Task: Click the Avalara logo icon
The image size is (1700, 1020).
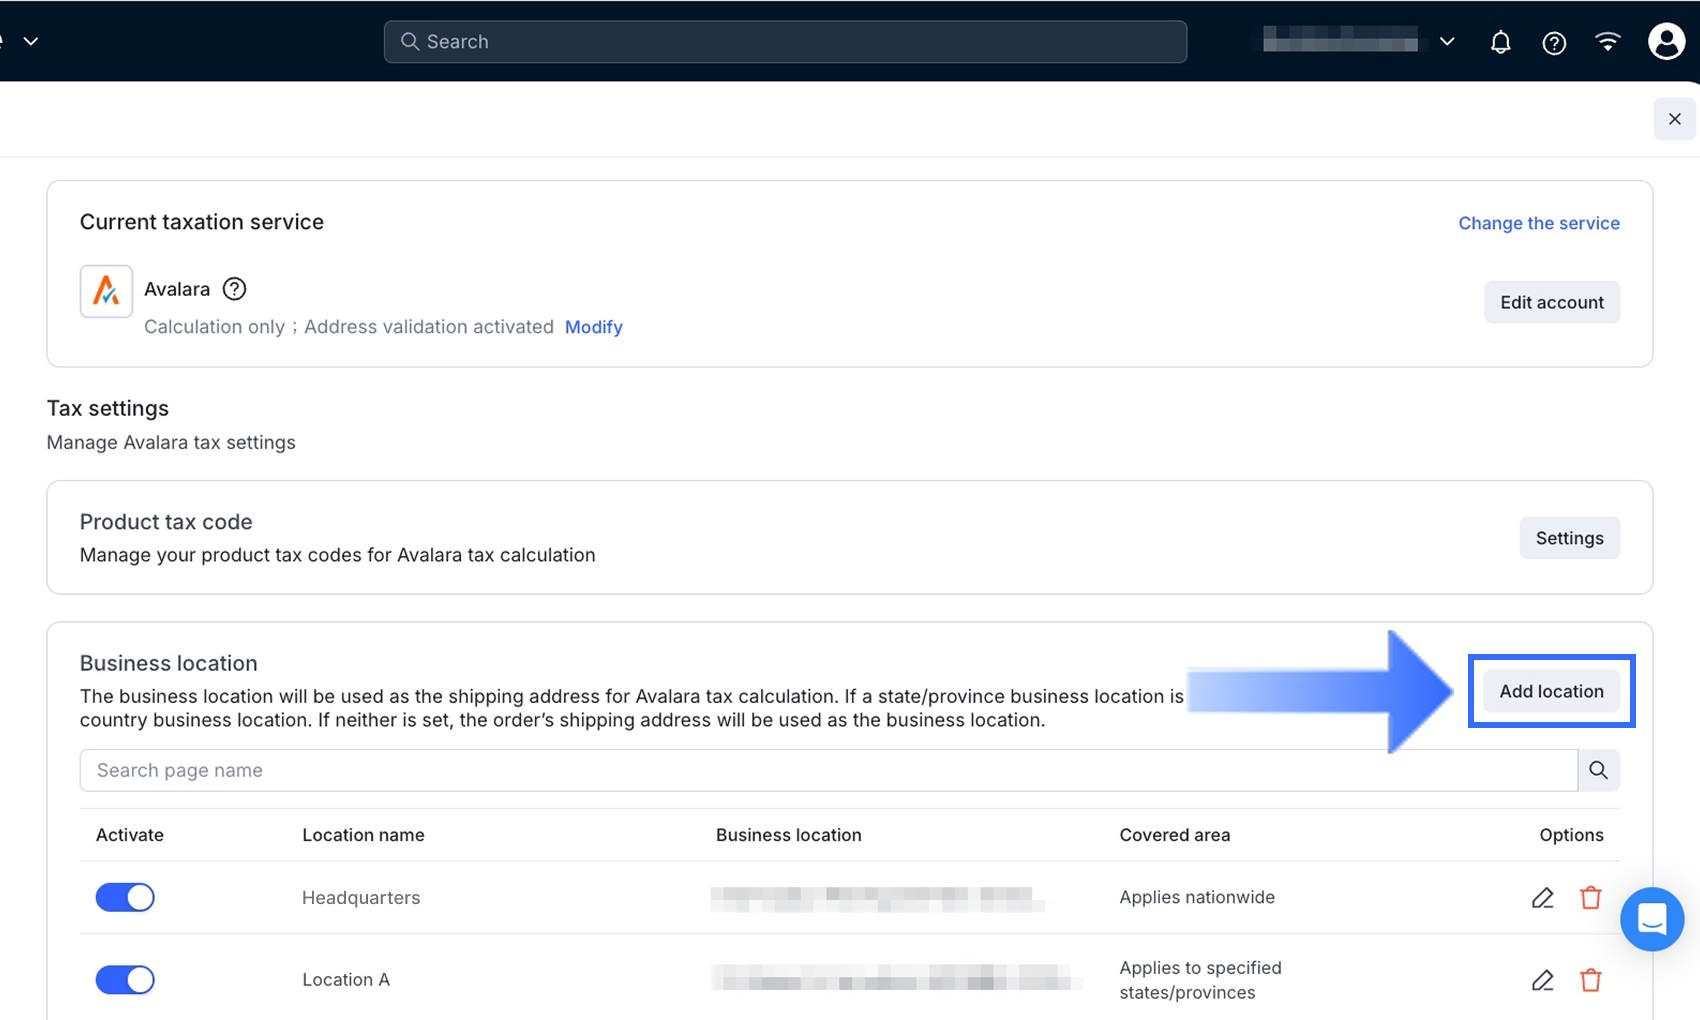Action: pos(106,291)
